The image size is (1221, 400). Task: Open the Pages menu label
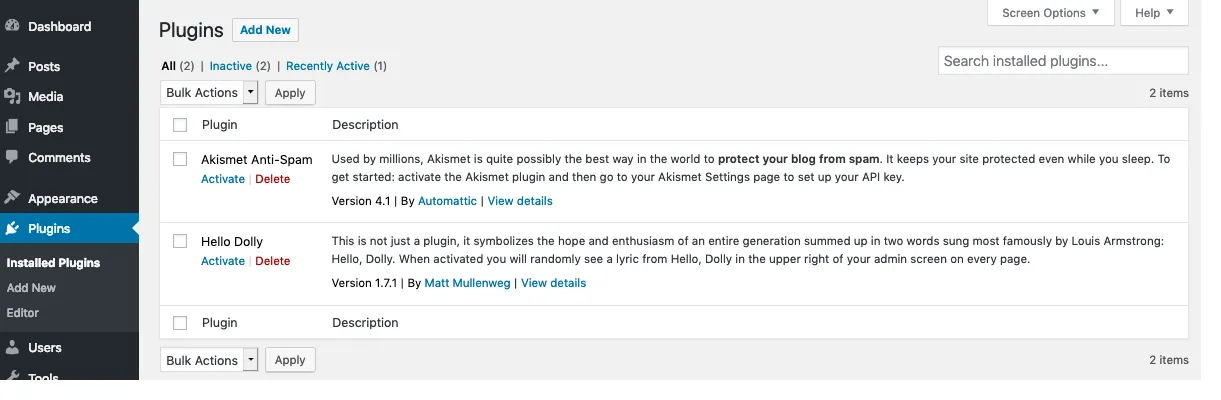coord(46,127)
